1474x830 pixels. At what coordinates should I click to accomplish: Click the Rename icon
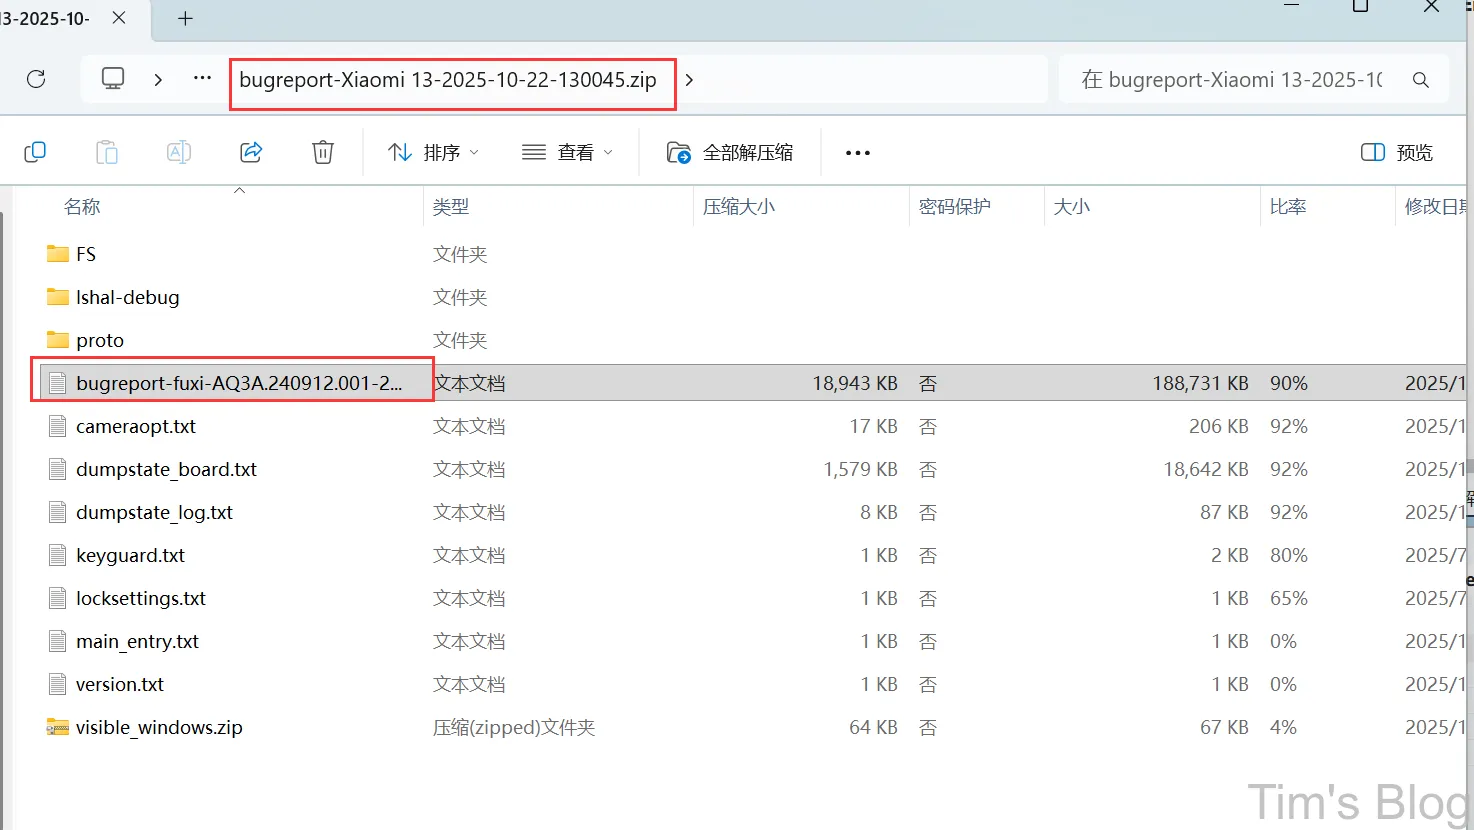[x=179, y=151]
